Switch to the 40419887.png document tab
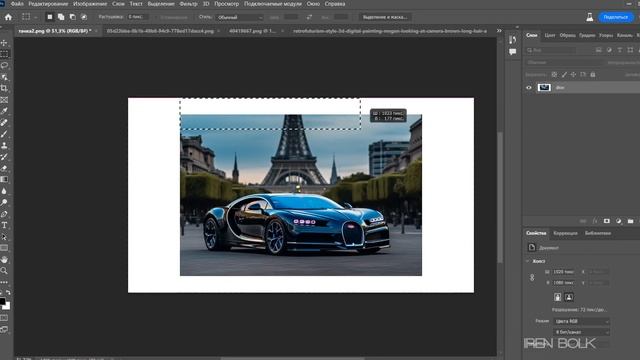This screenshot has height=360, width=640. coord(252,31)
